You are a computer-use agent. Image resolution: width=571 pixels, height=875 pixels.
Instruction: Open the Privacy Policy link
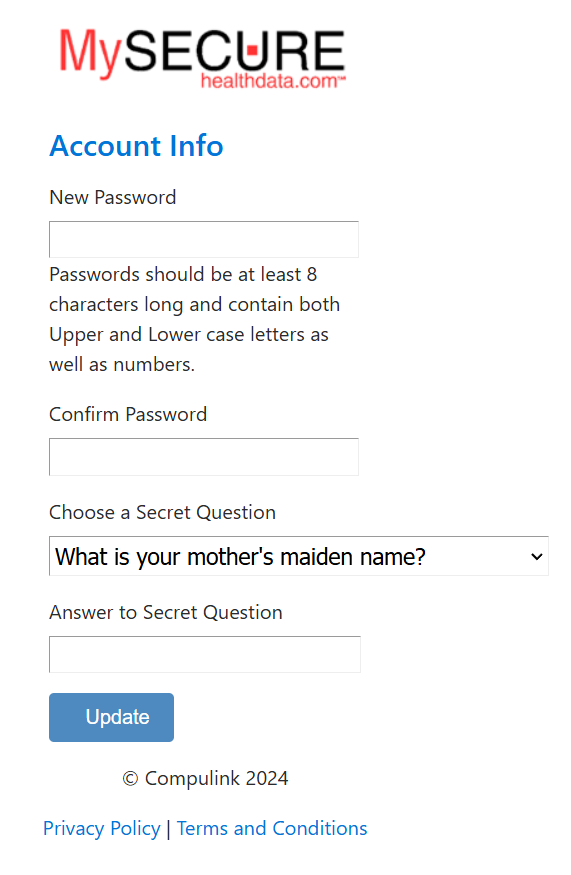102,829
